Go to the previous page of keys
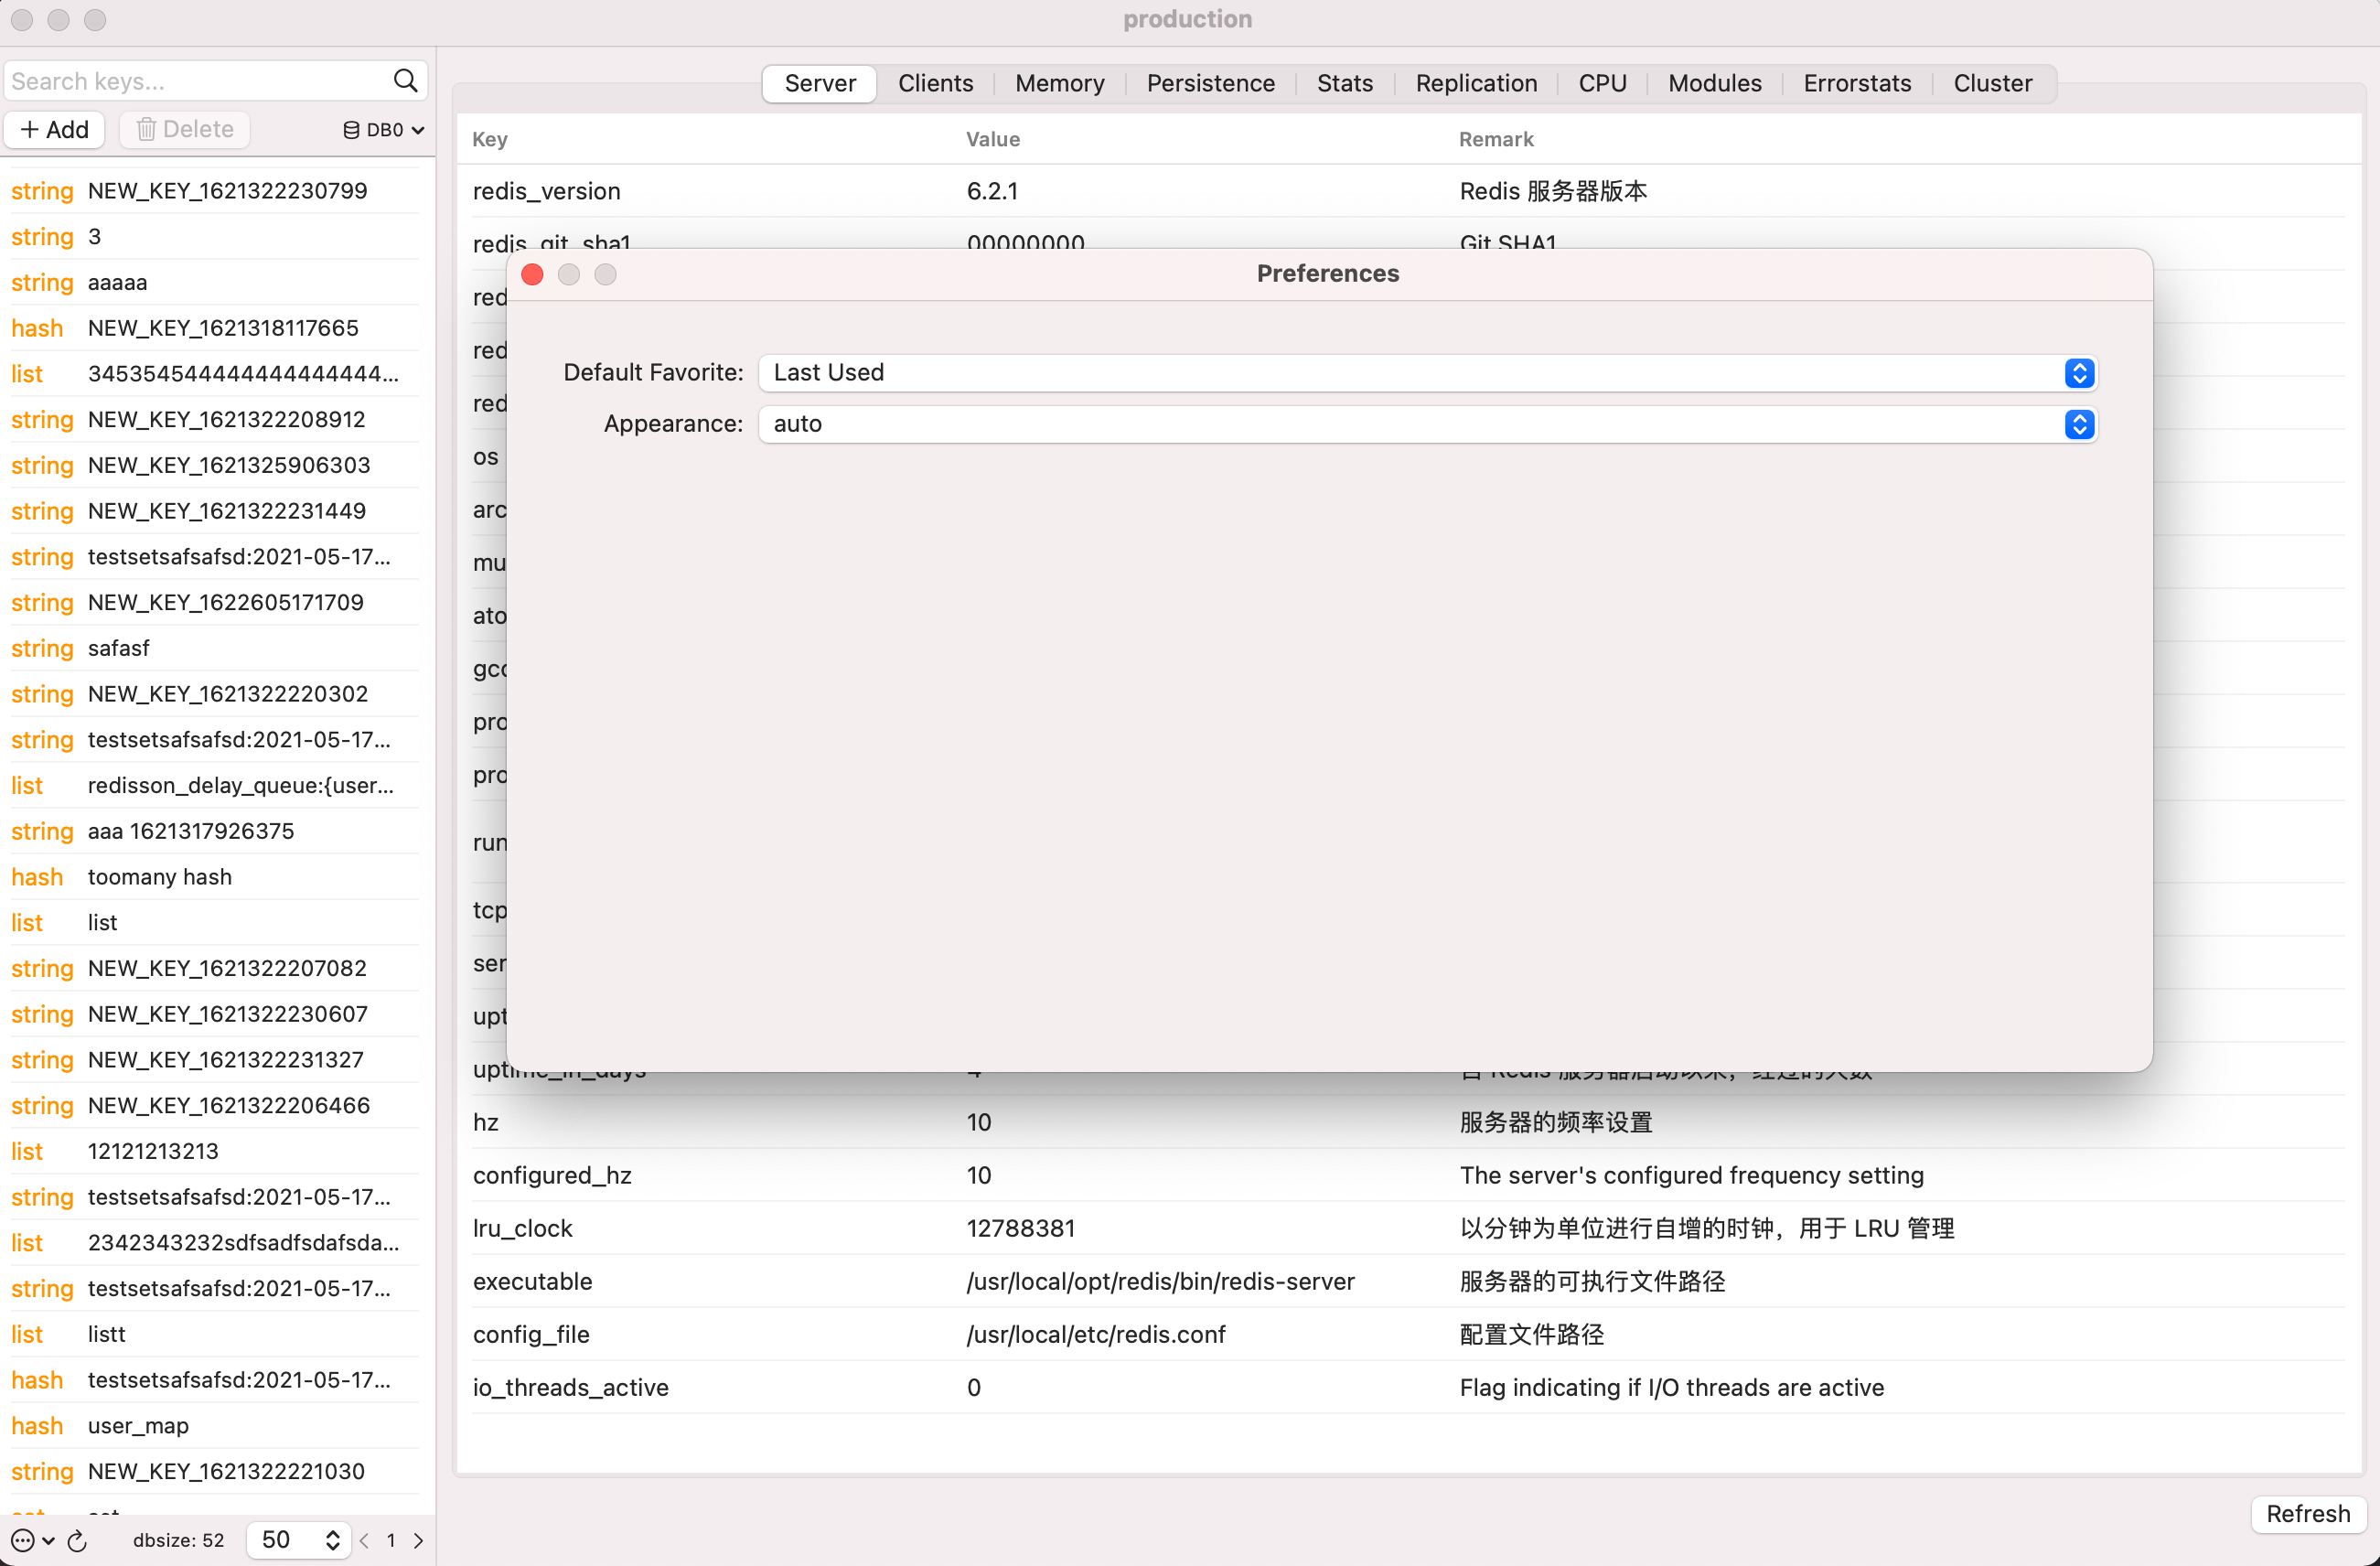Screen dimensions: 2380x1566 click(364, 1540)
